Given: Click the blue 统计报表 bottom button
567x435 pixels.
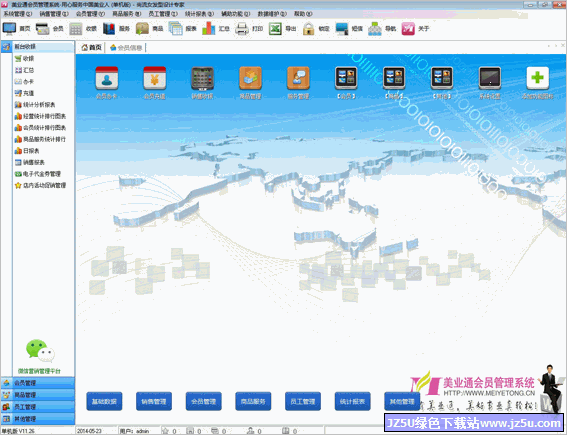Looking at the screenshot, I should point(353,401).
